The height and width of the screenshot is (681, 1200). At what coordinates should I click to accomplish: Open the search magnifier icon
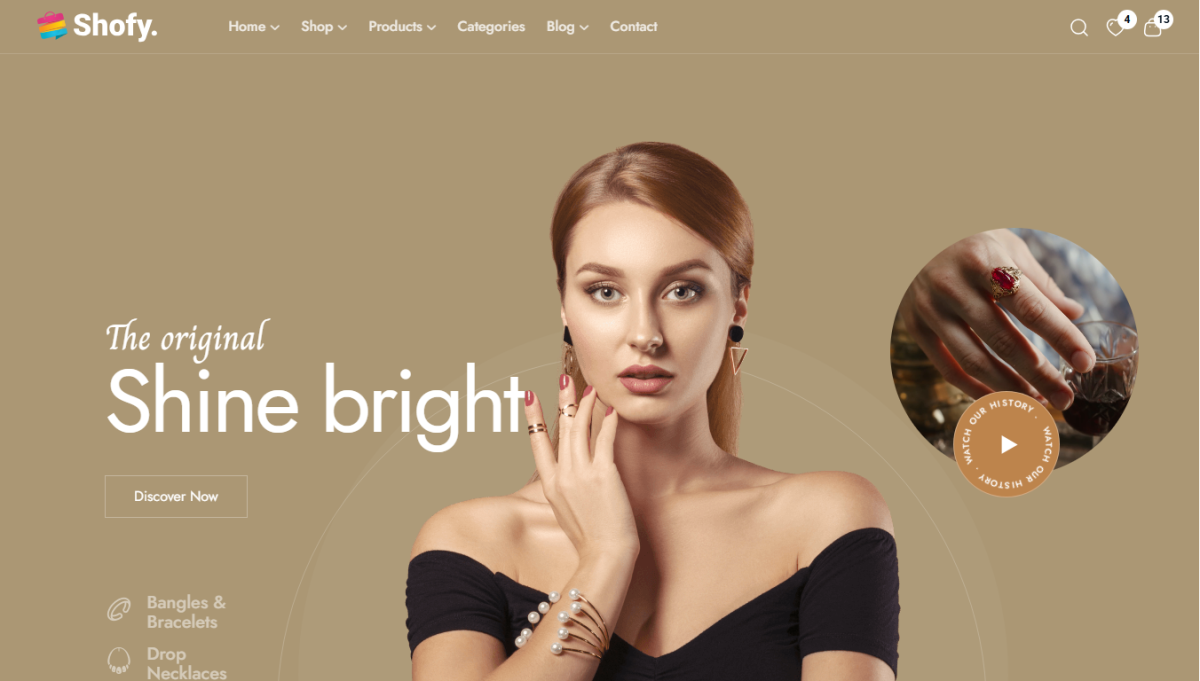1079,28
